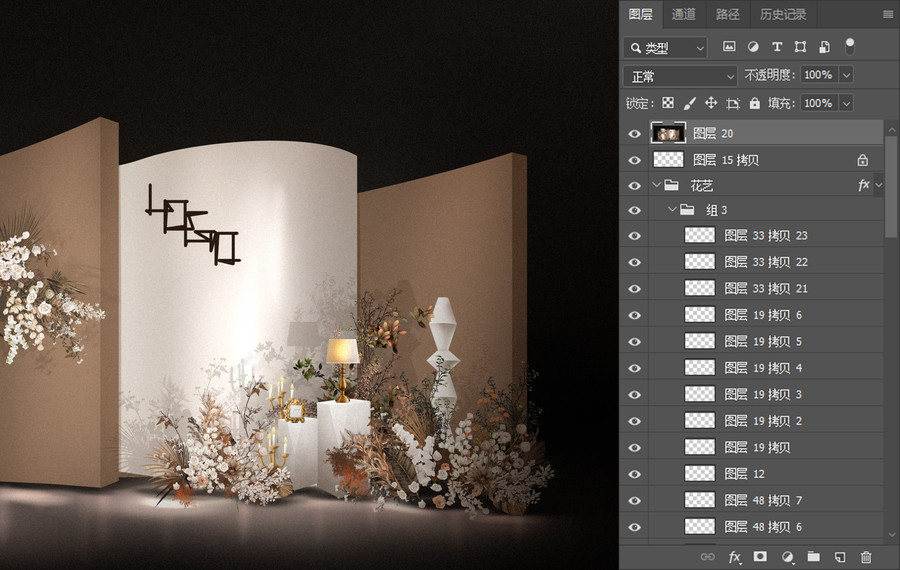Hide layer 图层 33 拷贝 23
Image resolution: width=900 pixels, height=570 pixels.
click(x=634, y=236)
